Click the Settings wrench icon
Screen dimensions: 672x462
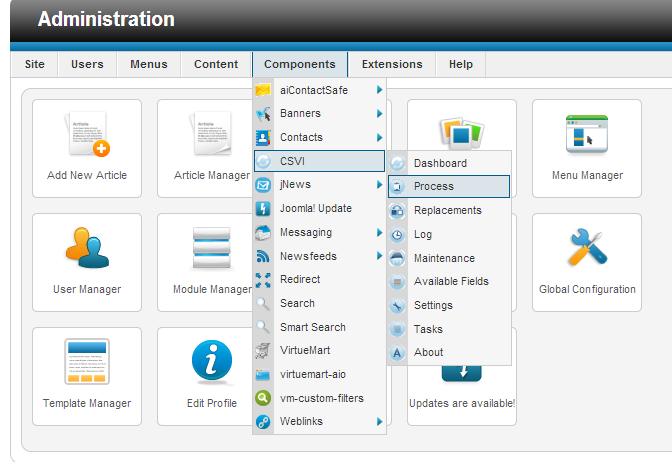coord(397,306)
